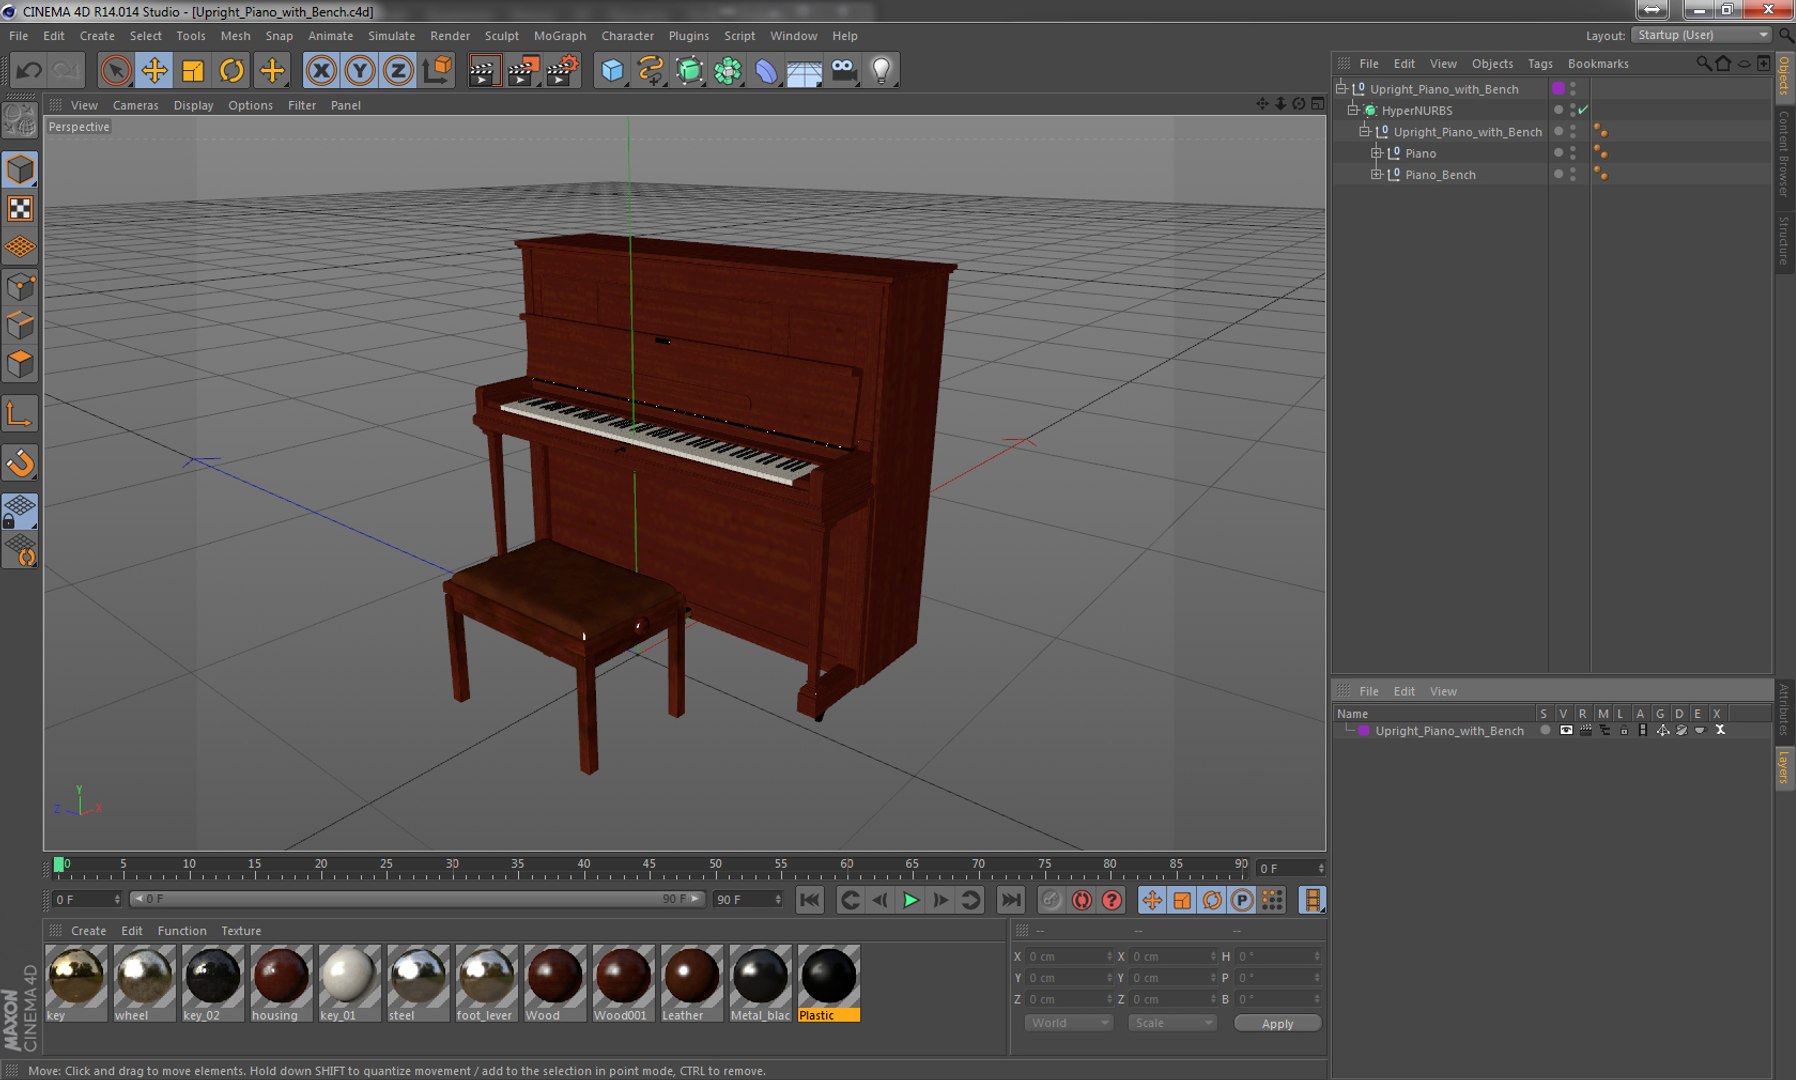
Task: Toggle X axis lock
Action: pyautogui.click(x=321, y=70)
